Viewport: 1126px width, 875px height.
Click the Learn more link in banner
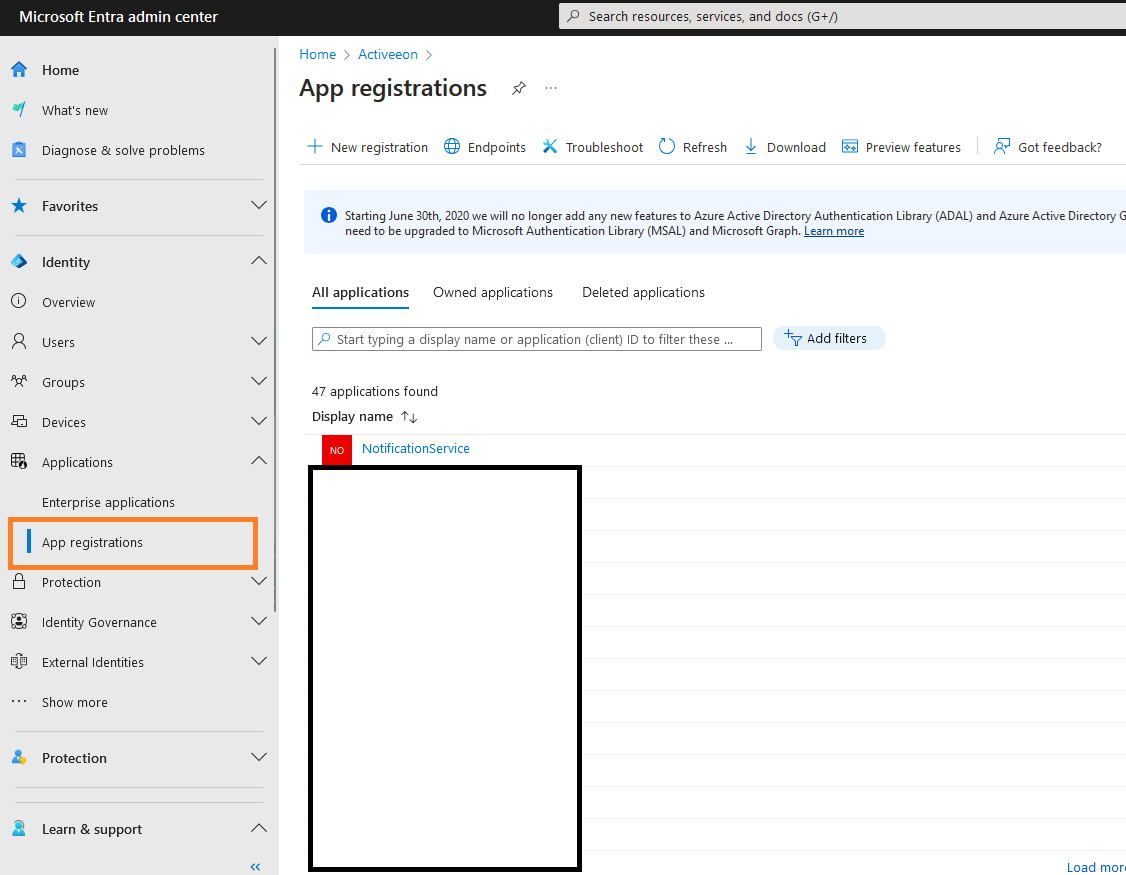(834, 231)
